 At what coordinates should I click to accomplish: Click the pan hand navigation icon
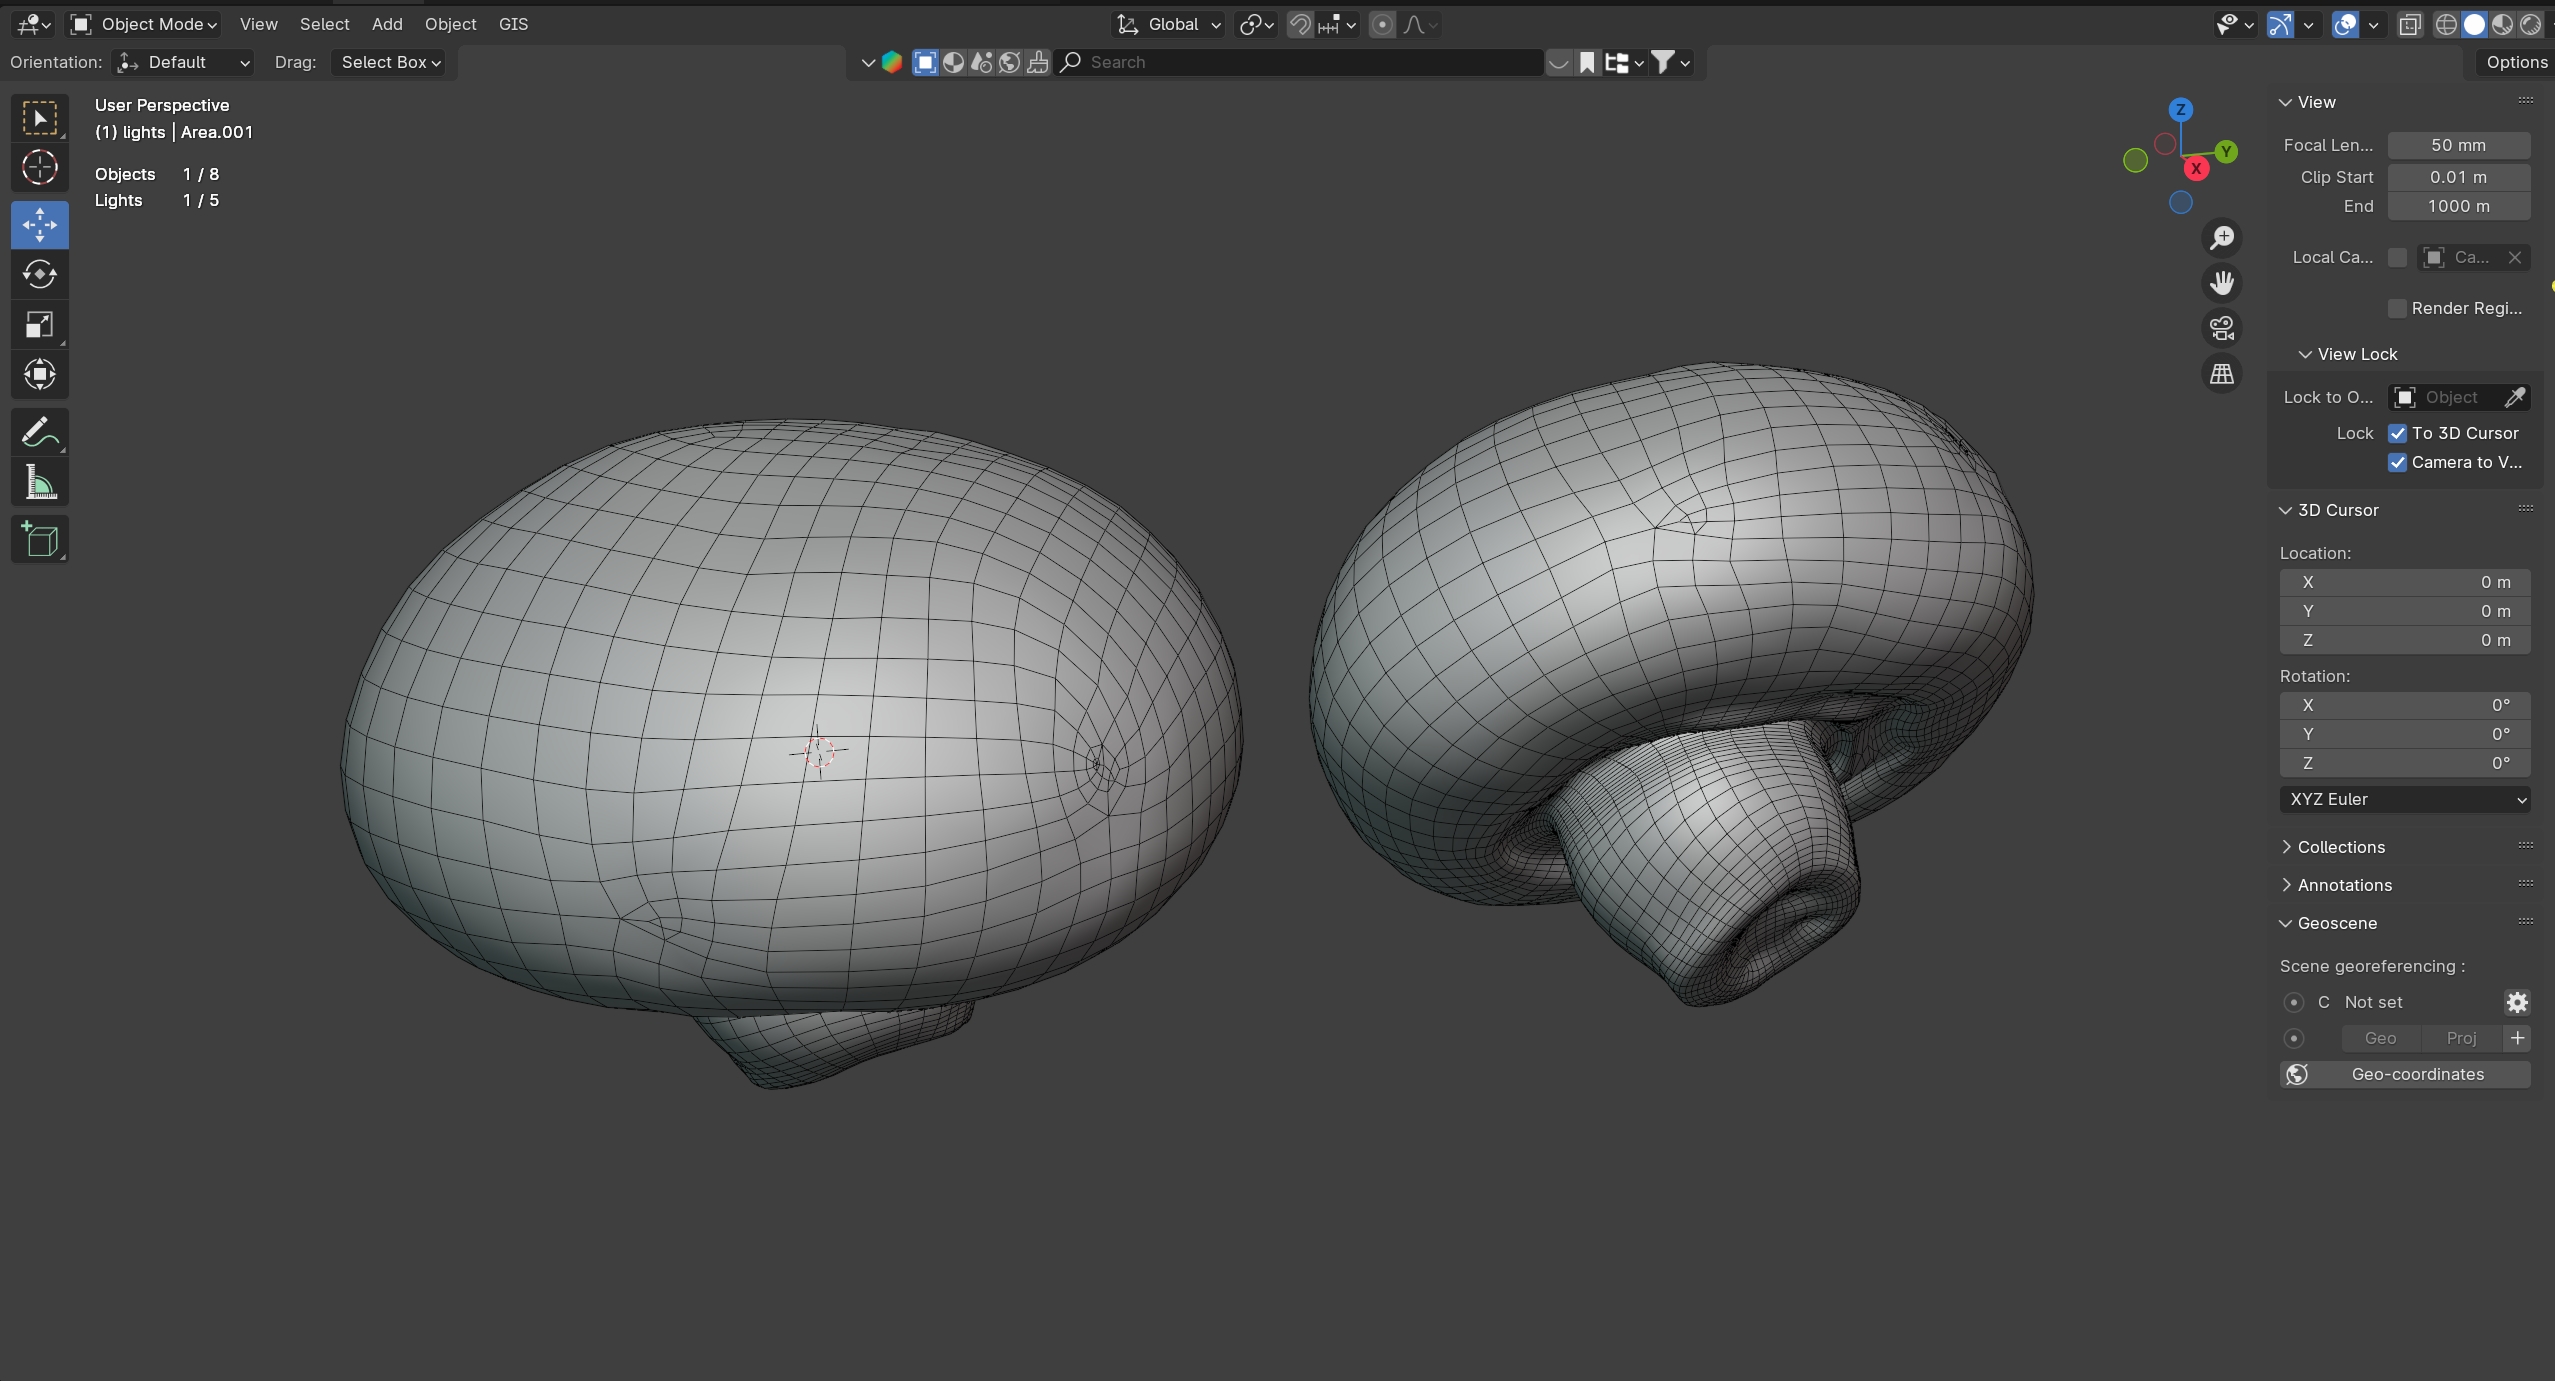pyautogui.click(x=2221, y=283)
